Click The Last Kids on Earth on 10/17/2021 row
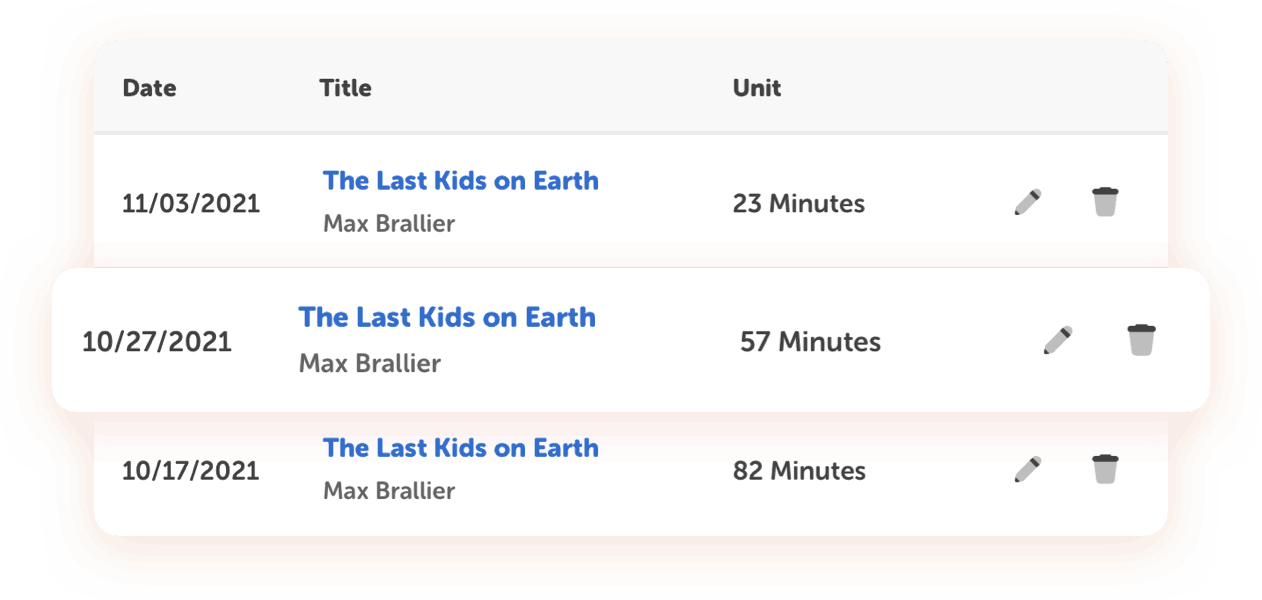The width and height of the screenshot is (1262, 600). tap(460, 447)
